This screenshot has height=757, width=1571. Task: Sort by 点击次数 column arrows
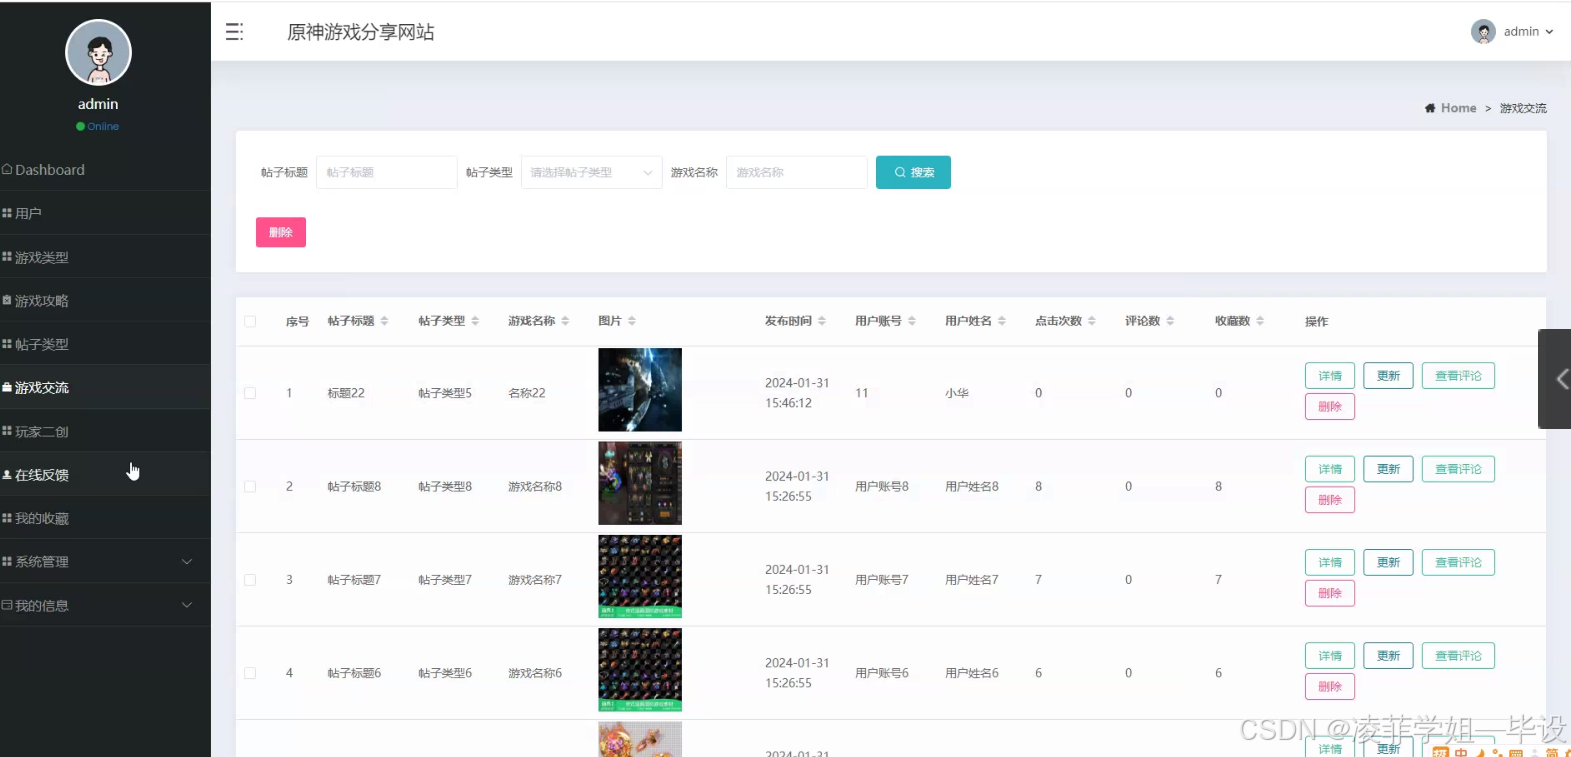pyautogui.click(x=1092, y=321)
